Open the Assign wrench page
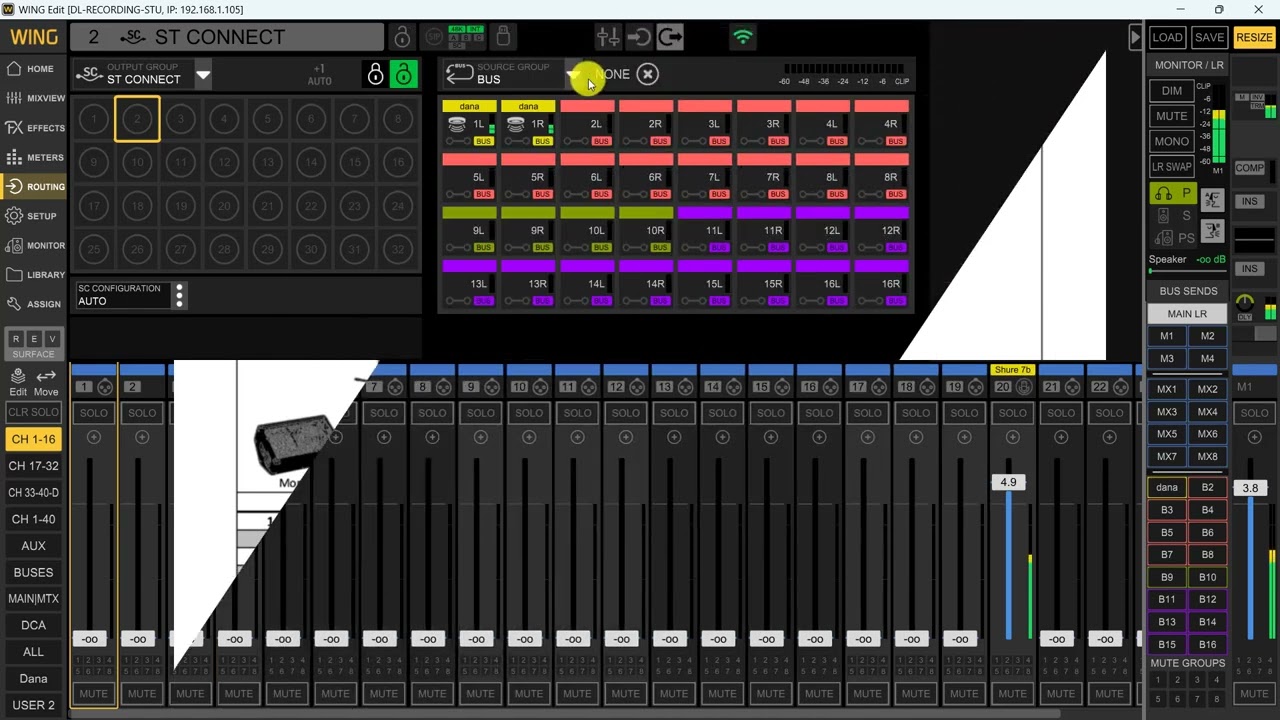The width and height of the screenshot is (1280, 720). pyautogui.click(x=33, y=304)
